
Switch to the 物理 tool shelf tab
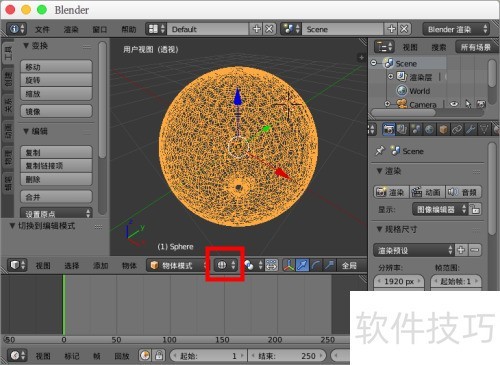(8, 157)
